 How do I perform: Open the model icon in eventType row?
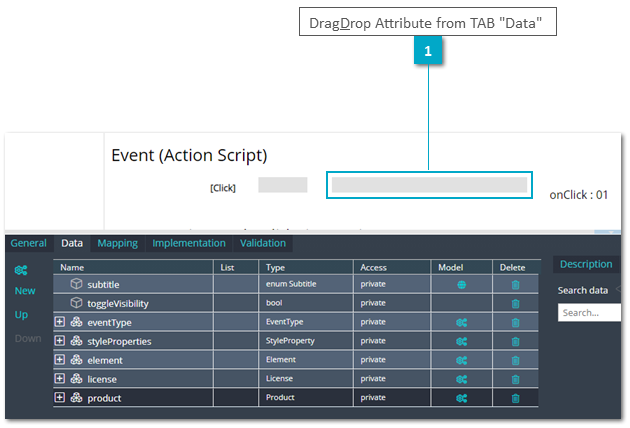pos(462,322)
